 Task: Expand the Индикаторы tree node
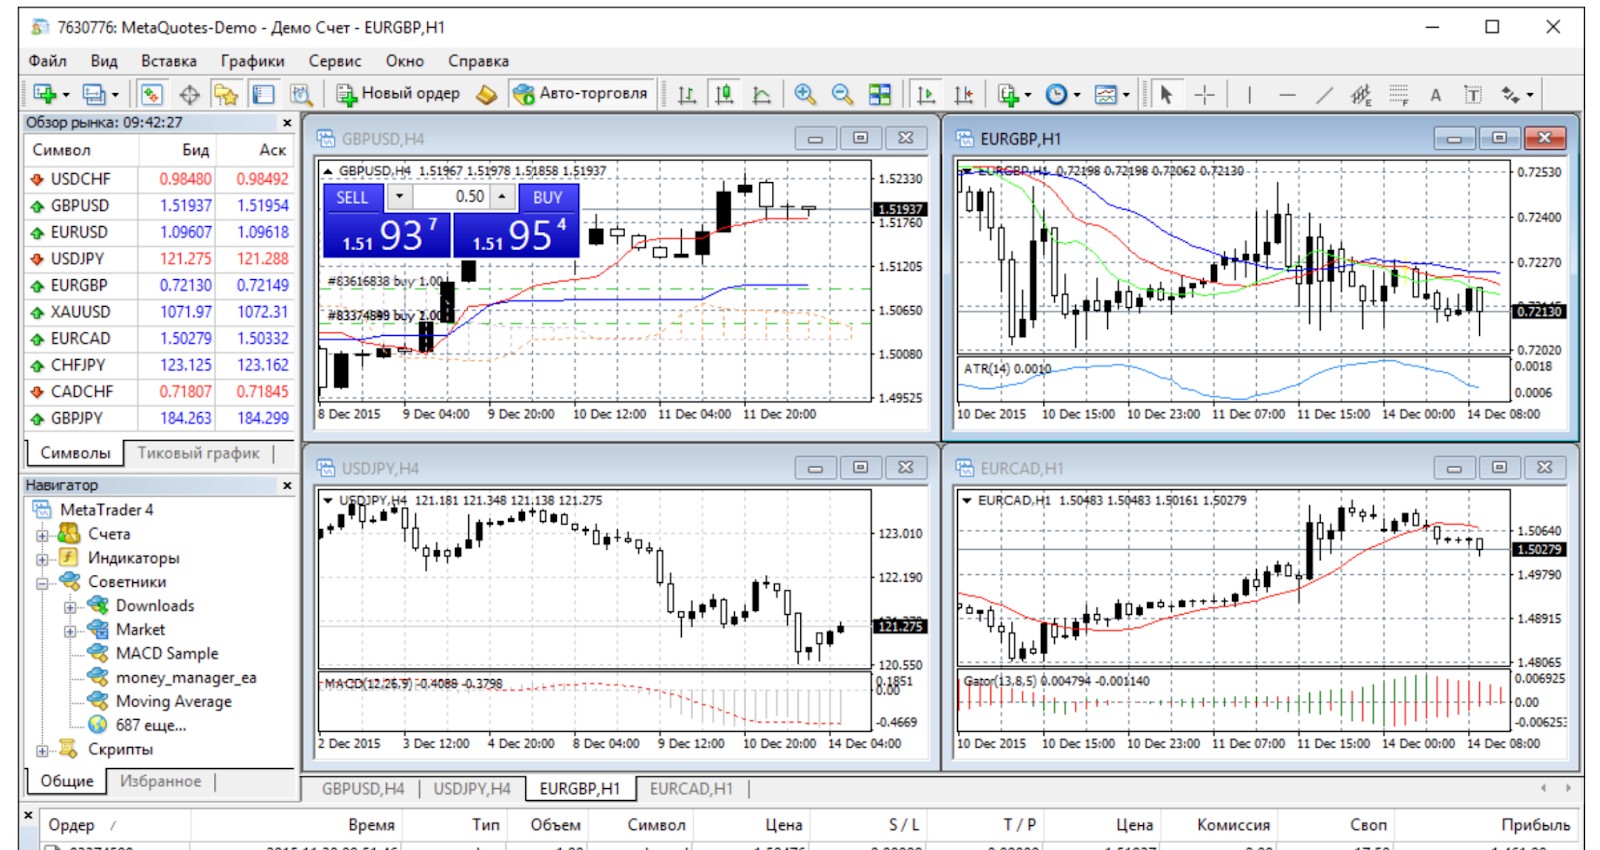[42, 559]
